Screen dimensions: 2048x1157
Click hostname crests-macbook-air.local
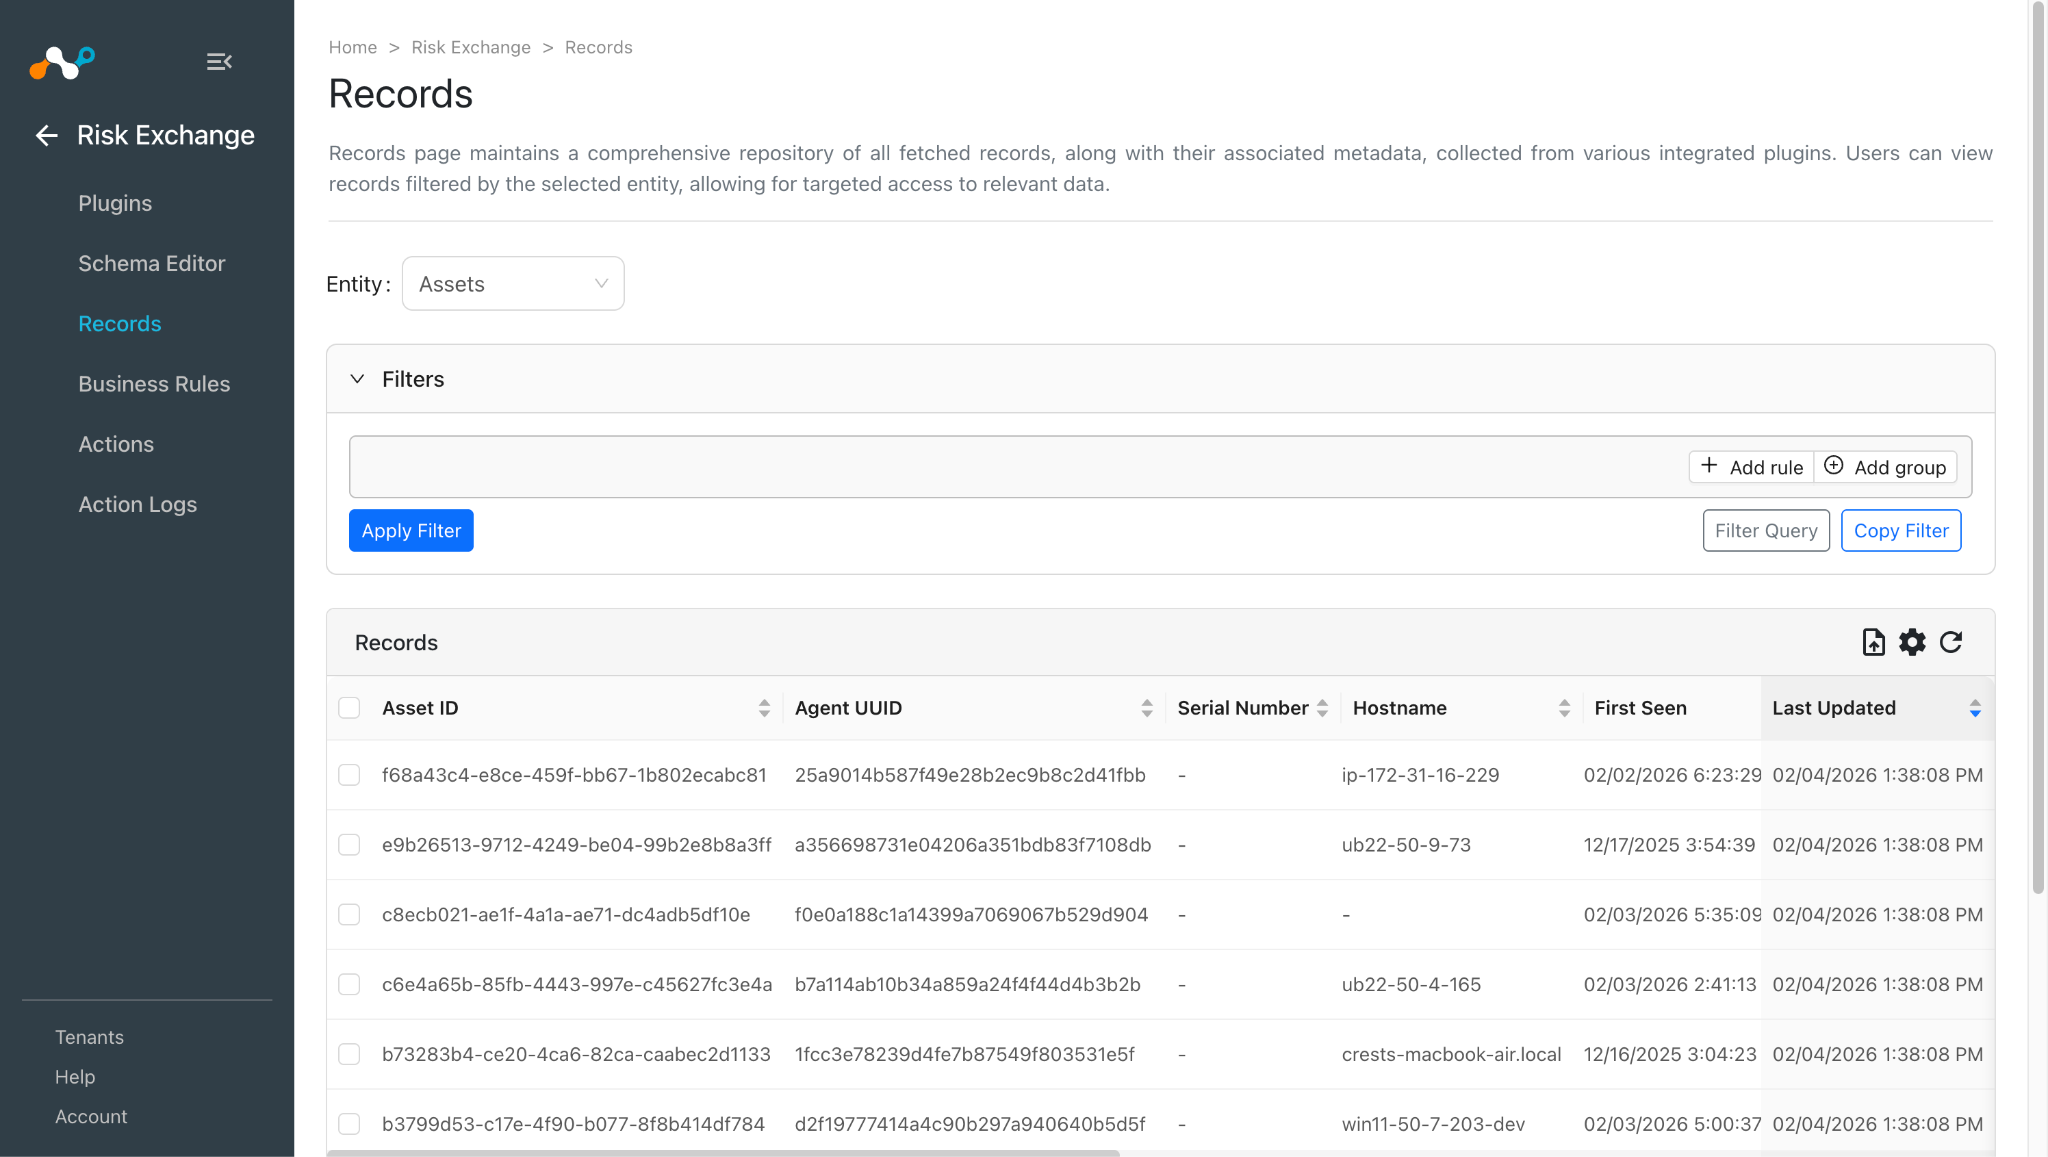pos(1451,1054)
